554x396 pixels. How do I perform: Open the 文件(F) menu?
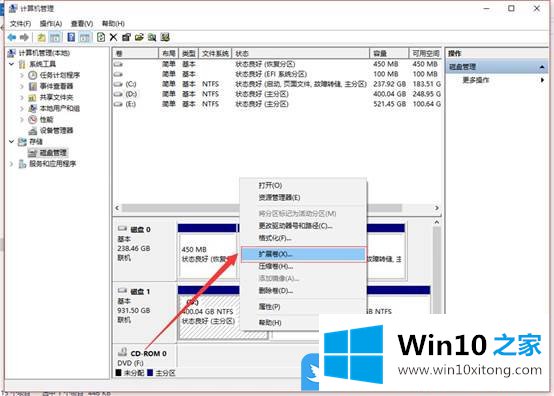(x=20, y=24)
